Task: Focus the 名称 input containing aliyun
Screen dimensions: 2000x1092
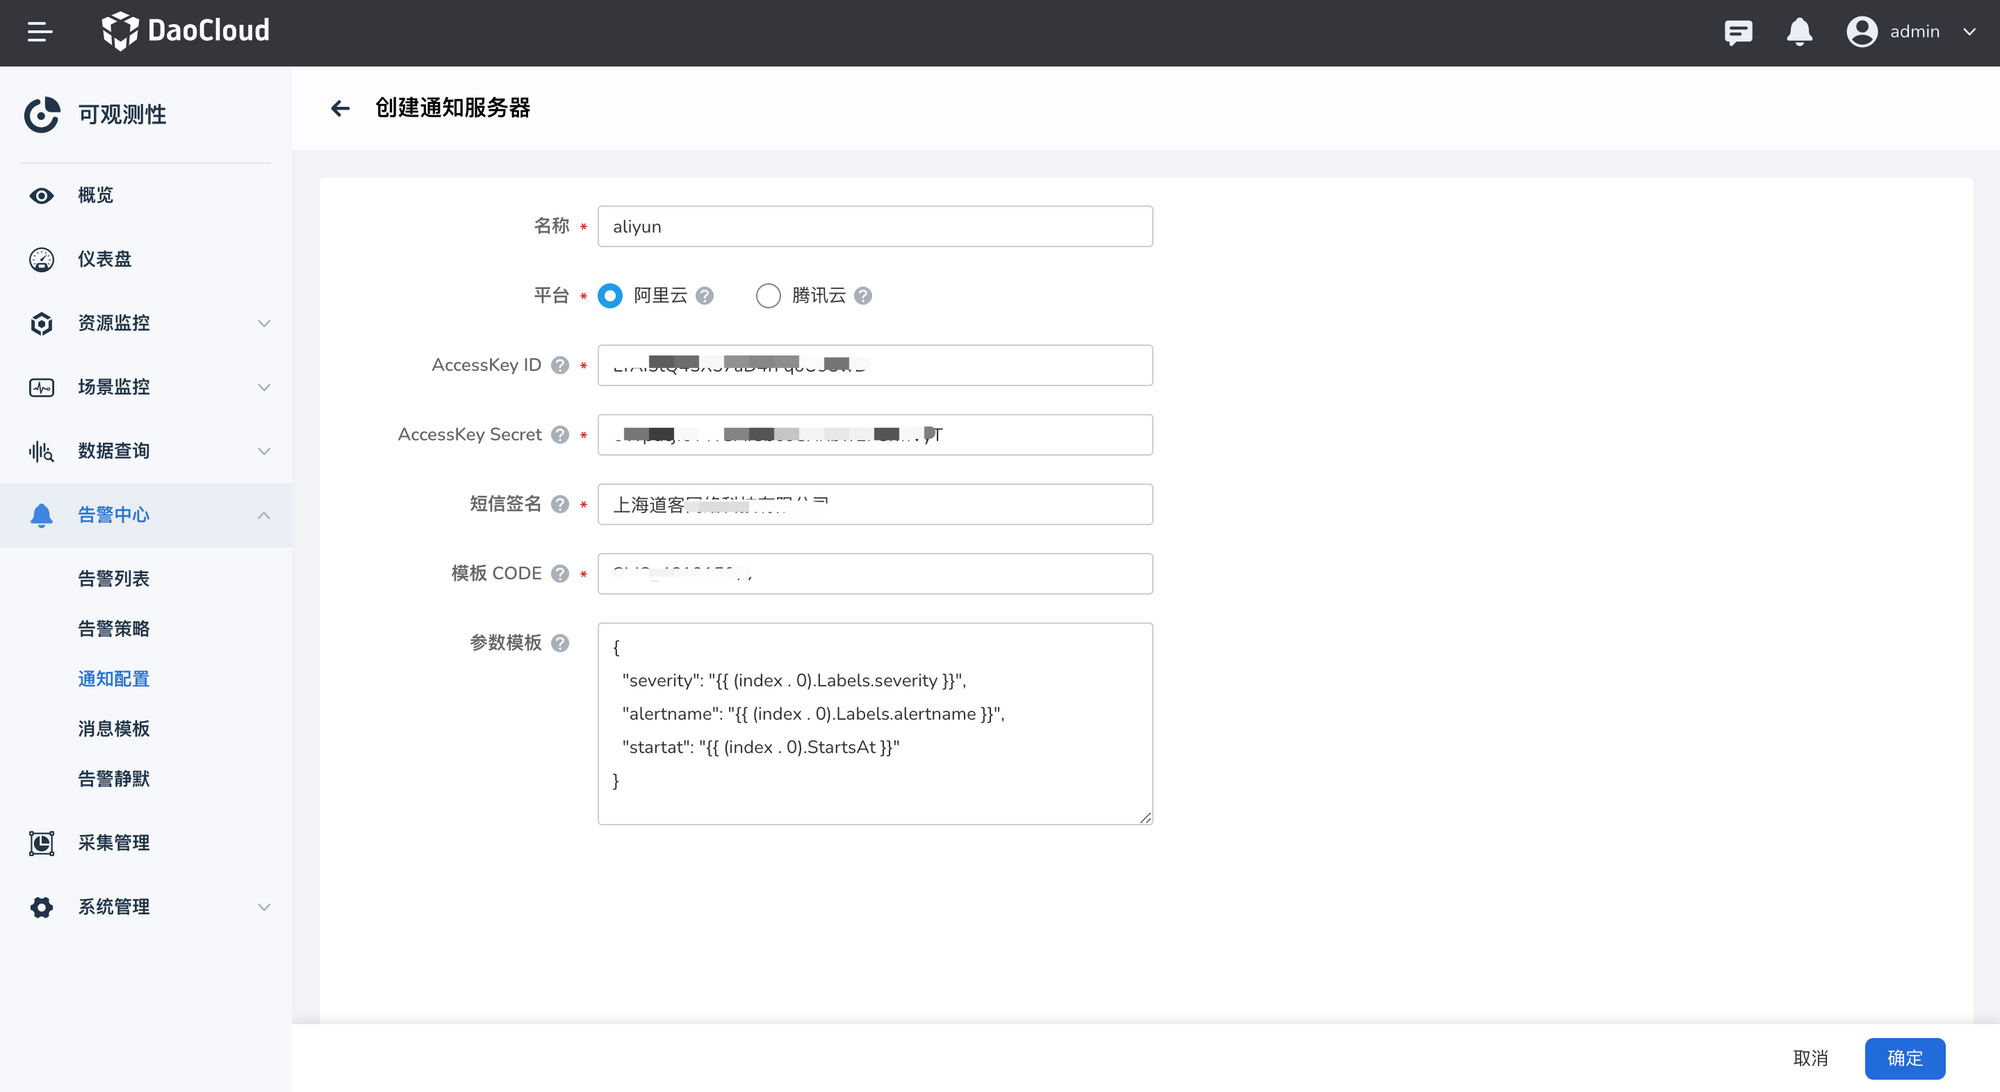Action: [x=875, y=227]
